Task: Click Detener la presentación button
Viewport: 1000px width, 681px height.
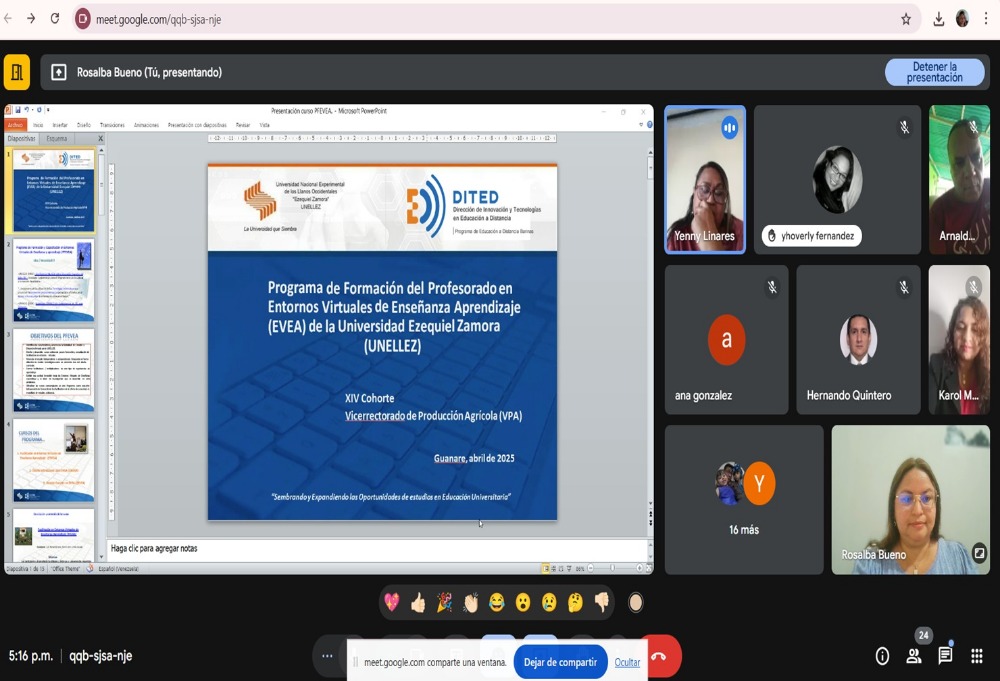Action: pos(934,72)
